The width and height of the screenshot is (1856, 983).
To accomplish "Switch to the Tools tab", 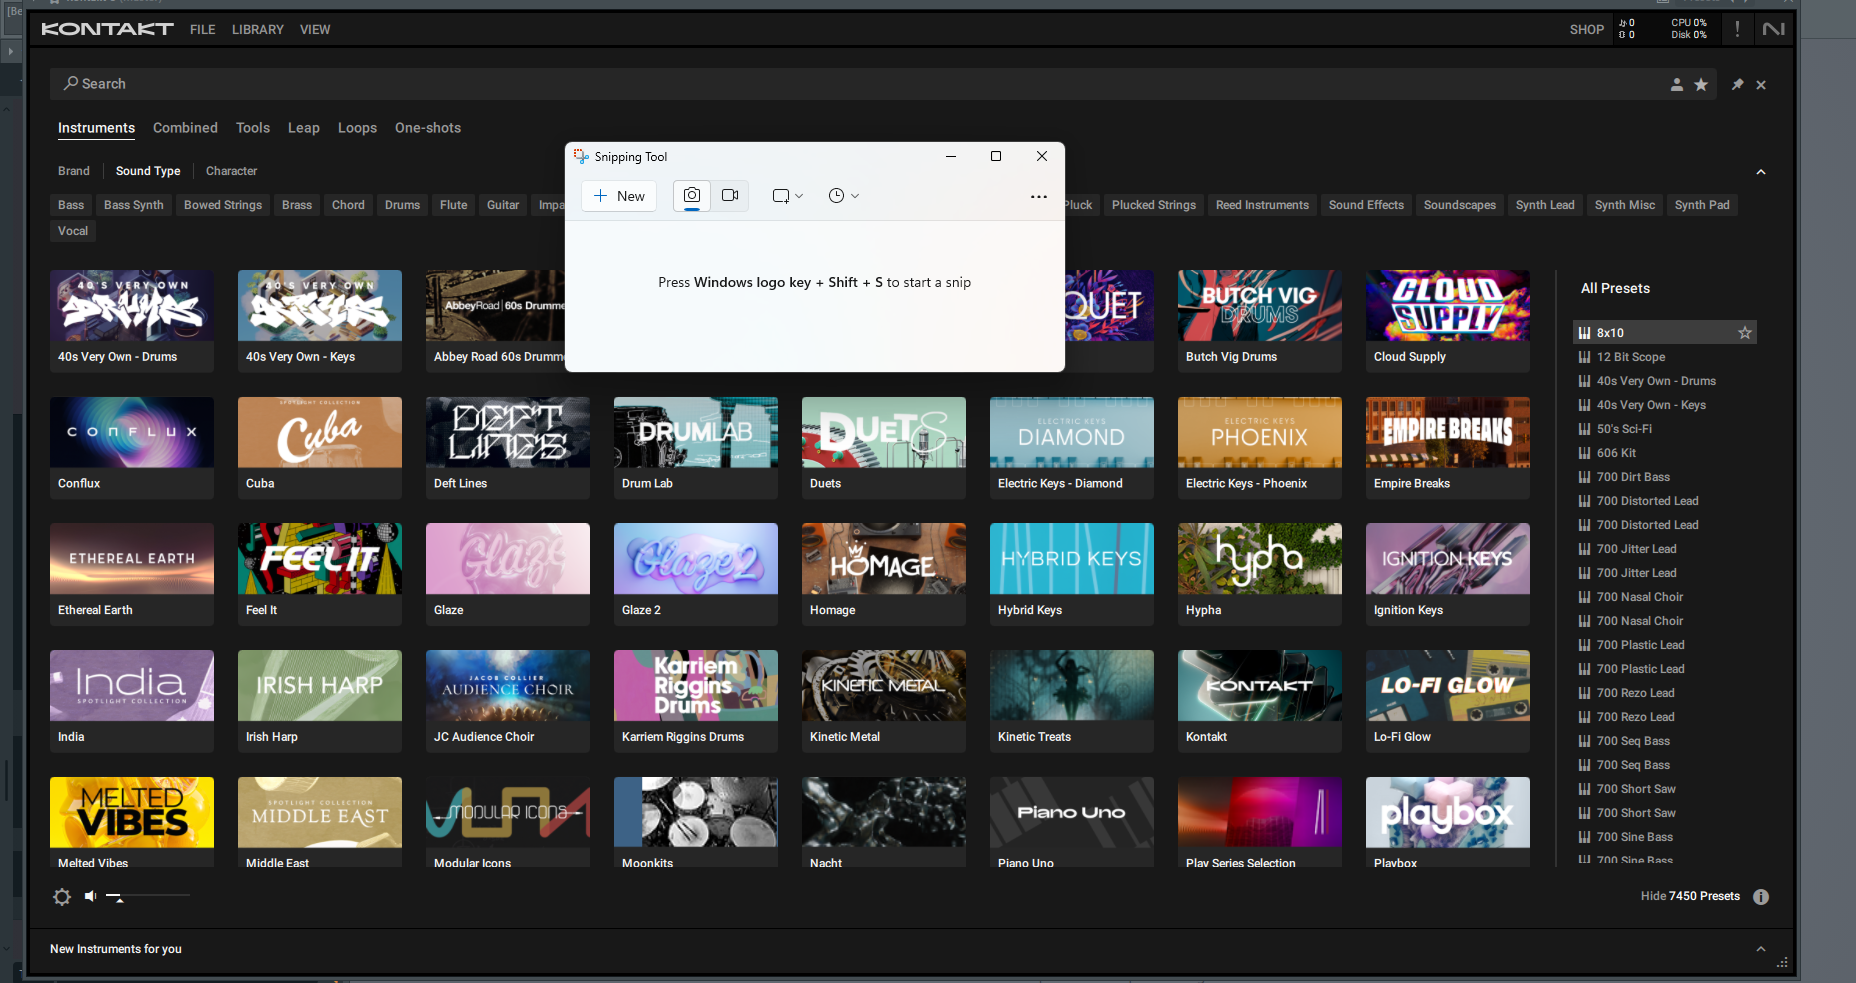I will [253, 128].
